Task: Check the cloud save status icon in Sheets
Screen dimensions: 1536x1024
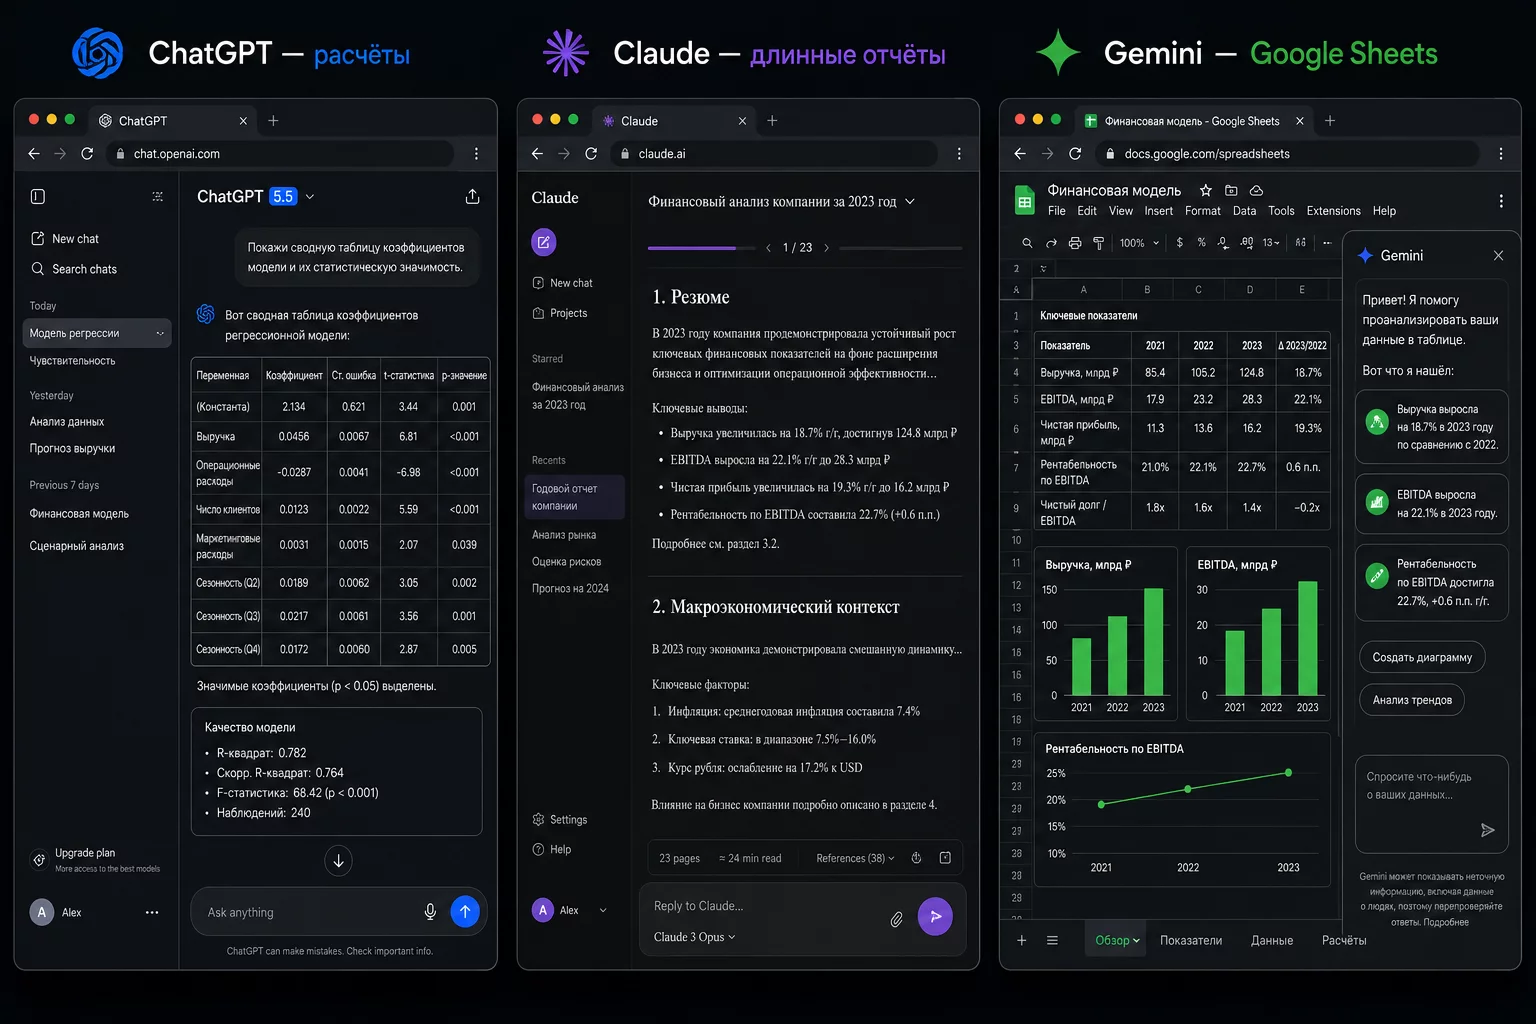Action: click(1256, 190)
